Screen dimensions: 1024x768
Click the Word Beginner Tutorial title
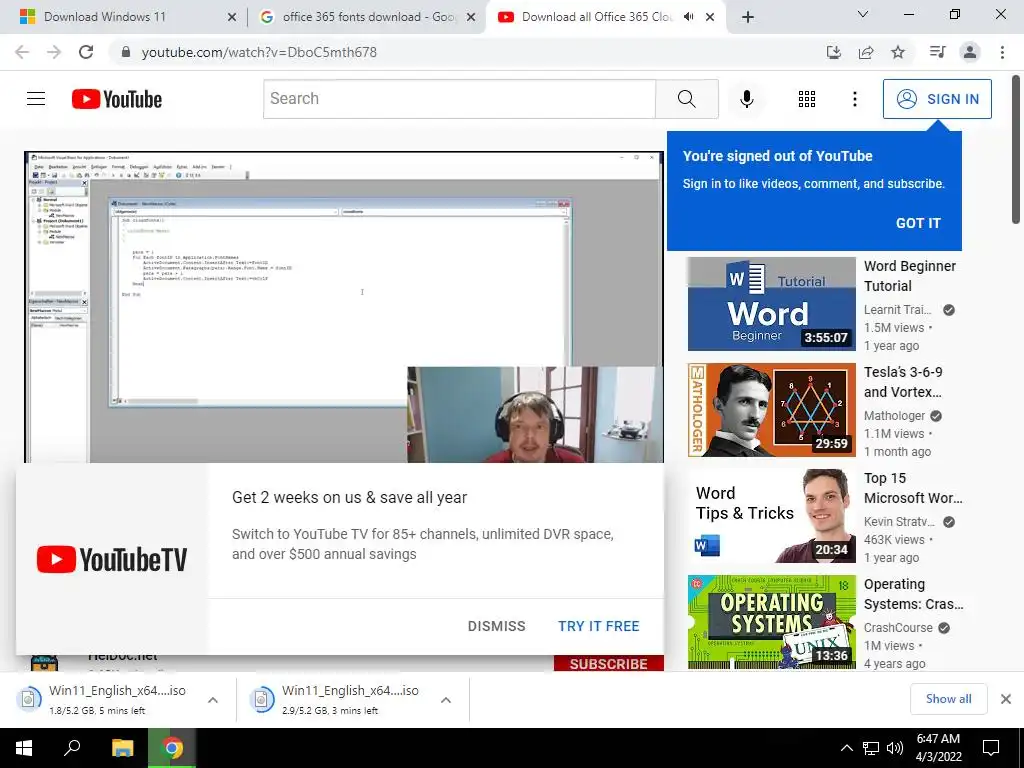tap(910, 276)
